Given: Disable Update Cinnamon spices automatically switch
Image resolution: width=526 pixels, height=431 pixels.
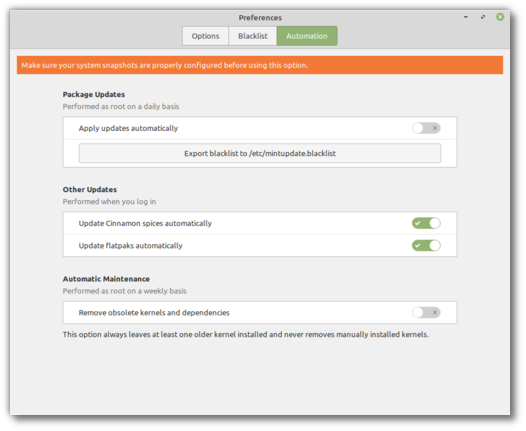Looking at the screenshot, I should 426,223.
